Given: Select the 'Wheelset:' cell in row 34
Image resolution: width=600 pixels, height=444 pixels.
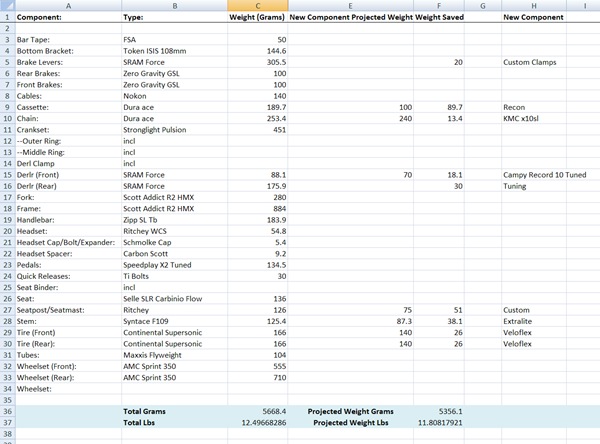Looking at the screenshot, I should pyautogui.click(x=68, y=389).
